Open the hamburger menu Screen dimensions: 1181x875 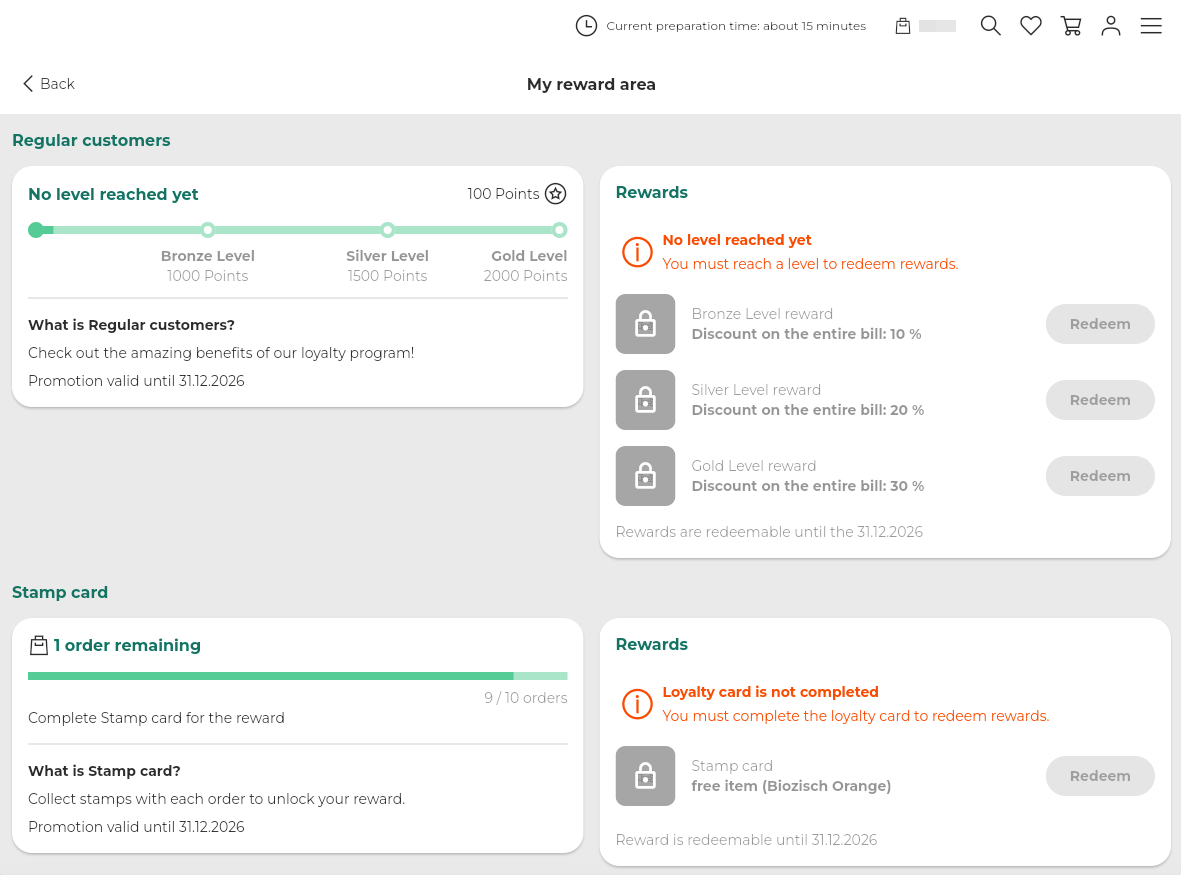1151,26
